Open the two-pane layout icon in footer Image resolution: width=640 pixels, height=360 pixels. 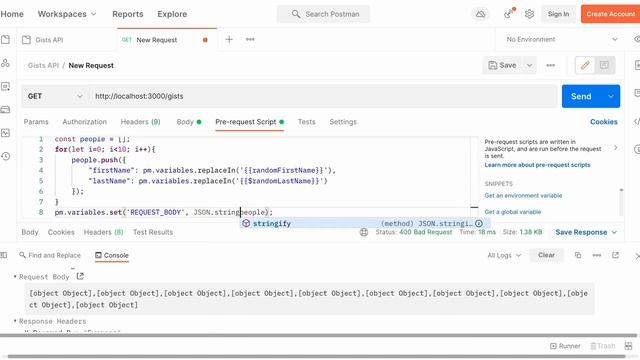(x=628, y=346)
